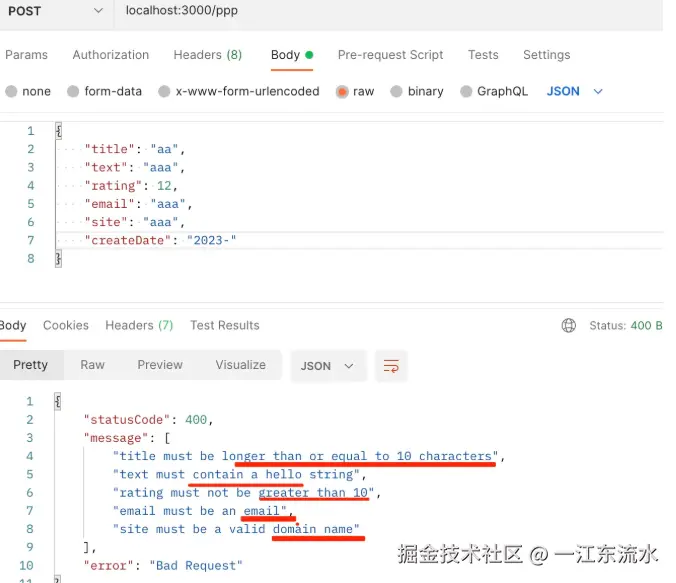Select the request Body tab
The width and height of the screenshot is (676, 583).
pyautogui.click(x=292, y=55)
